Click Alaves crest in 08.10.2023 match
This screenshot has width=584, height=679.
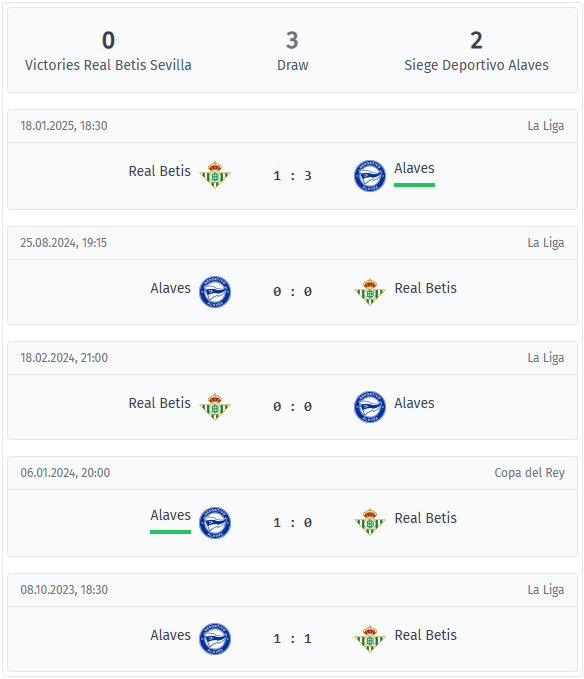(215, 639)
